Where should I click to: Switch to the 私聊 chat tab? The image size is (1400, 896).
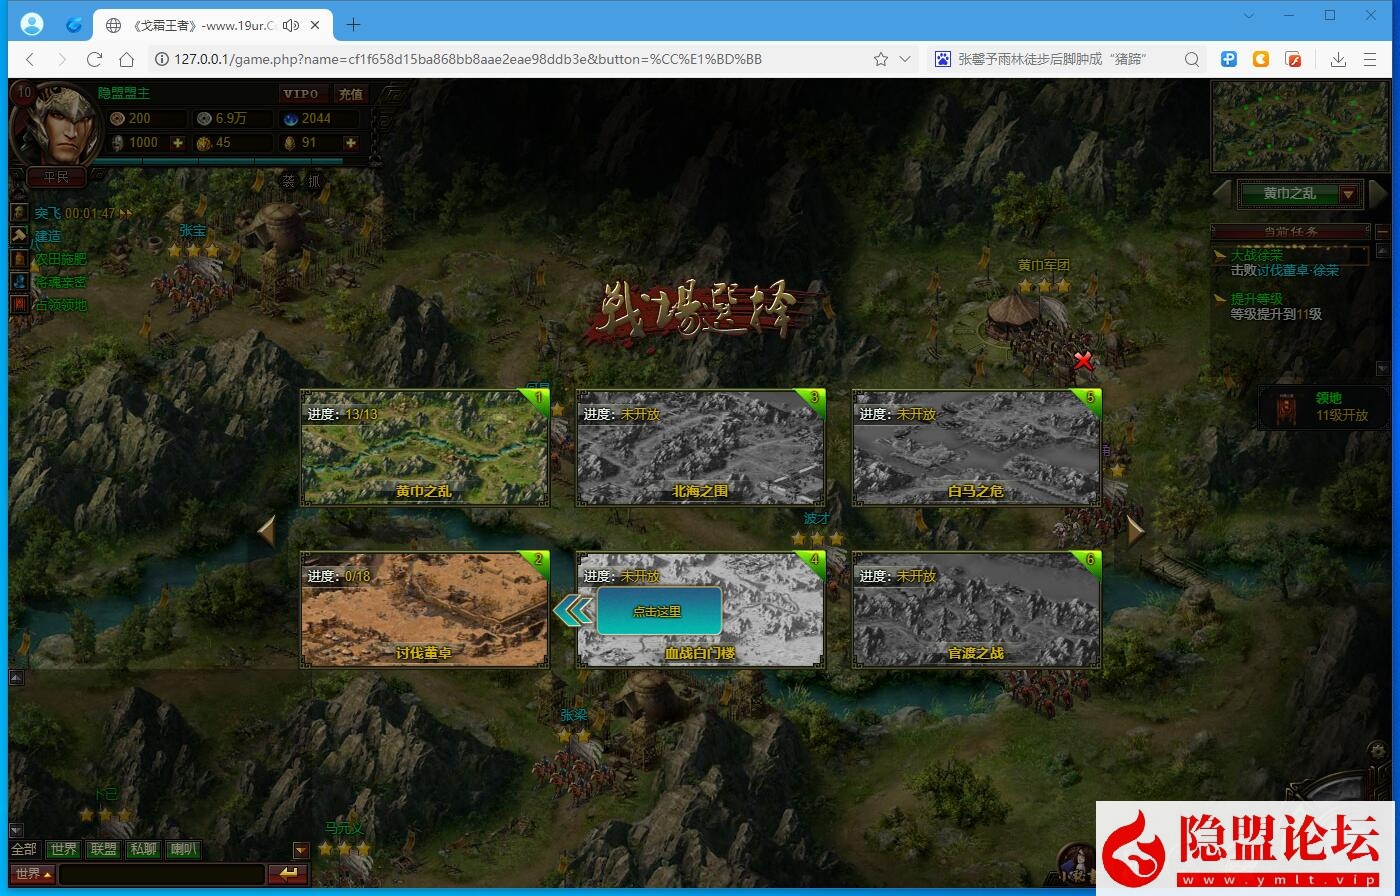143,850
